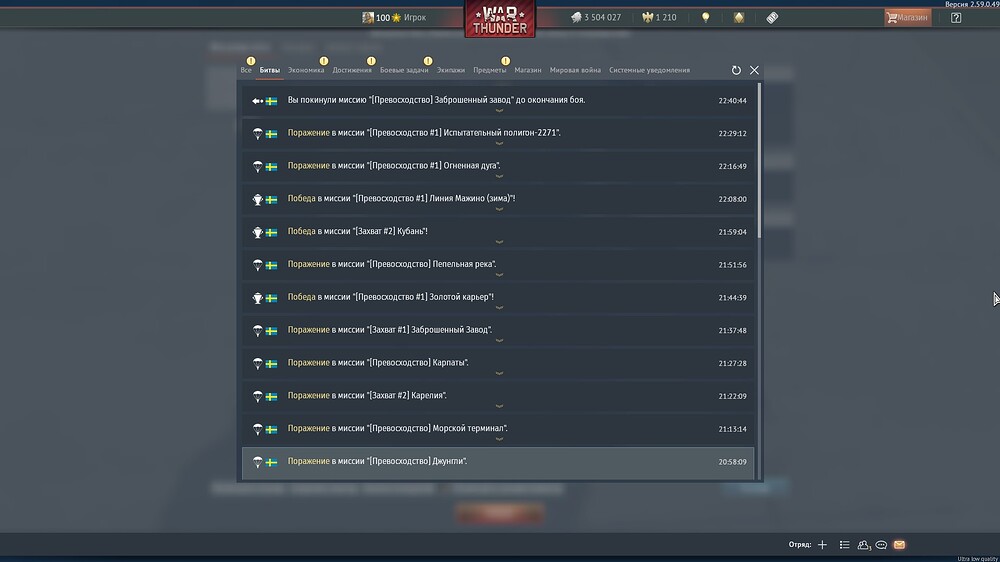1000x562 pixels.
Task: Expand the Заброшенный завод left-mission entry chevron
Action: 499,111
